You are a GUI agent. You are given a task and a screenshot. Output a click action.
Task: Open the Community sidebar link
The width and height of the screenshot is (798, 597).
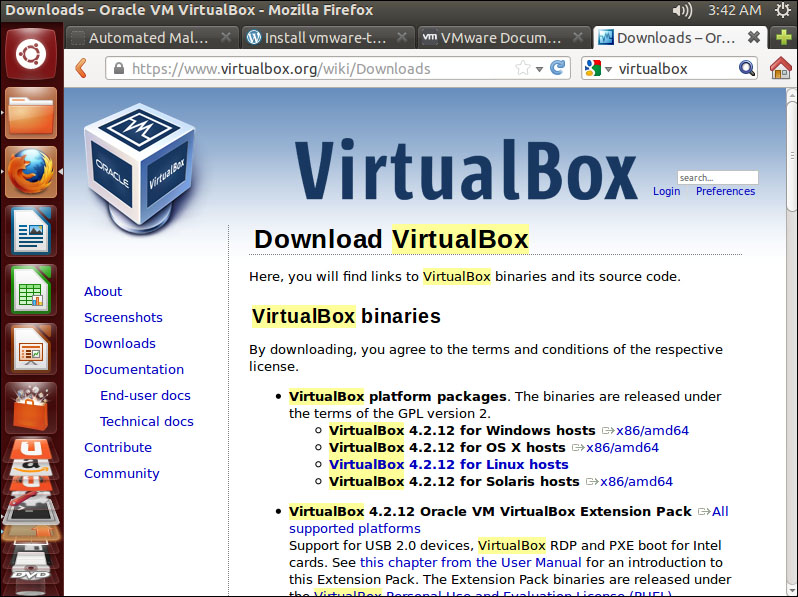point(122,474)
